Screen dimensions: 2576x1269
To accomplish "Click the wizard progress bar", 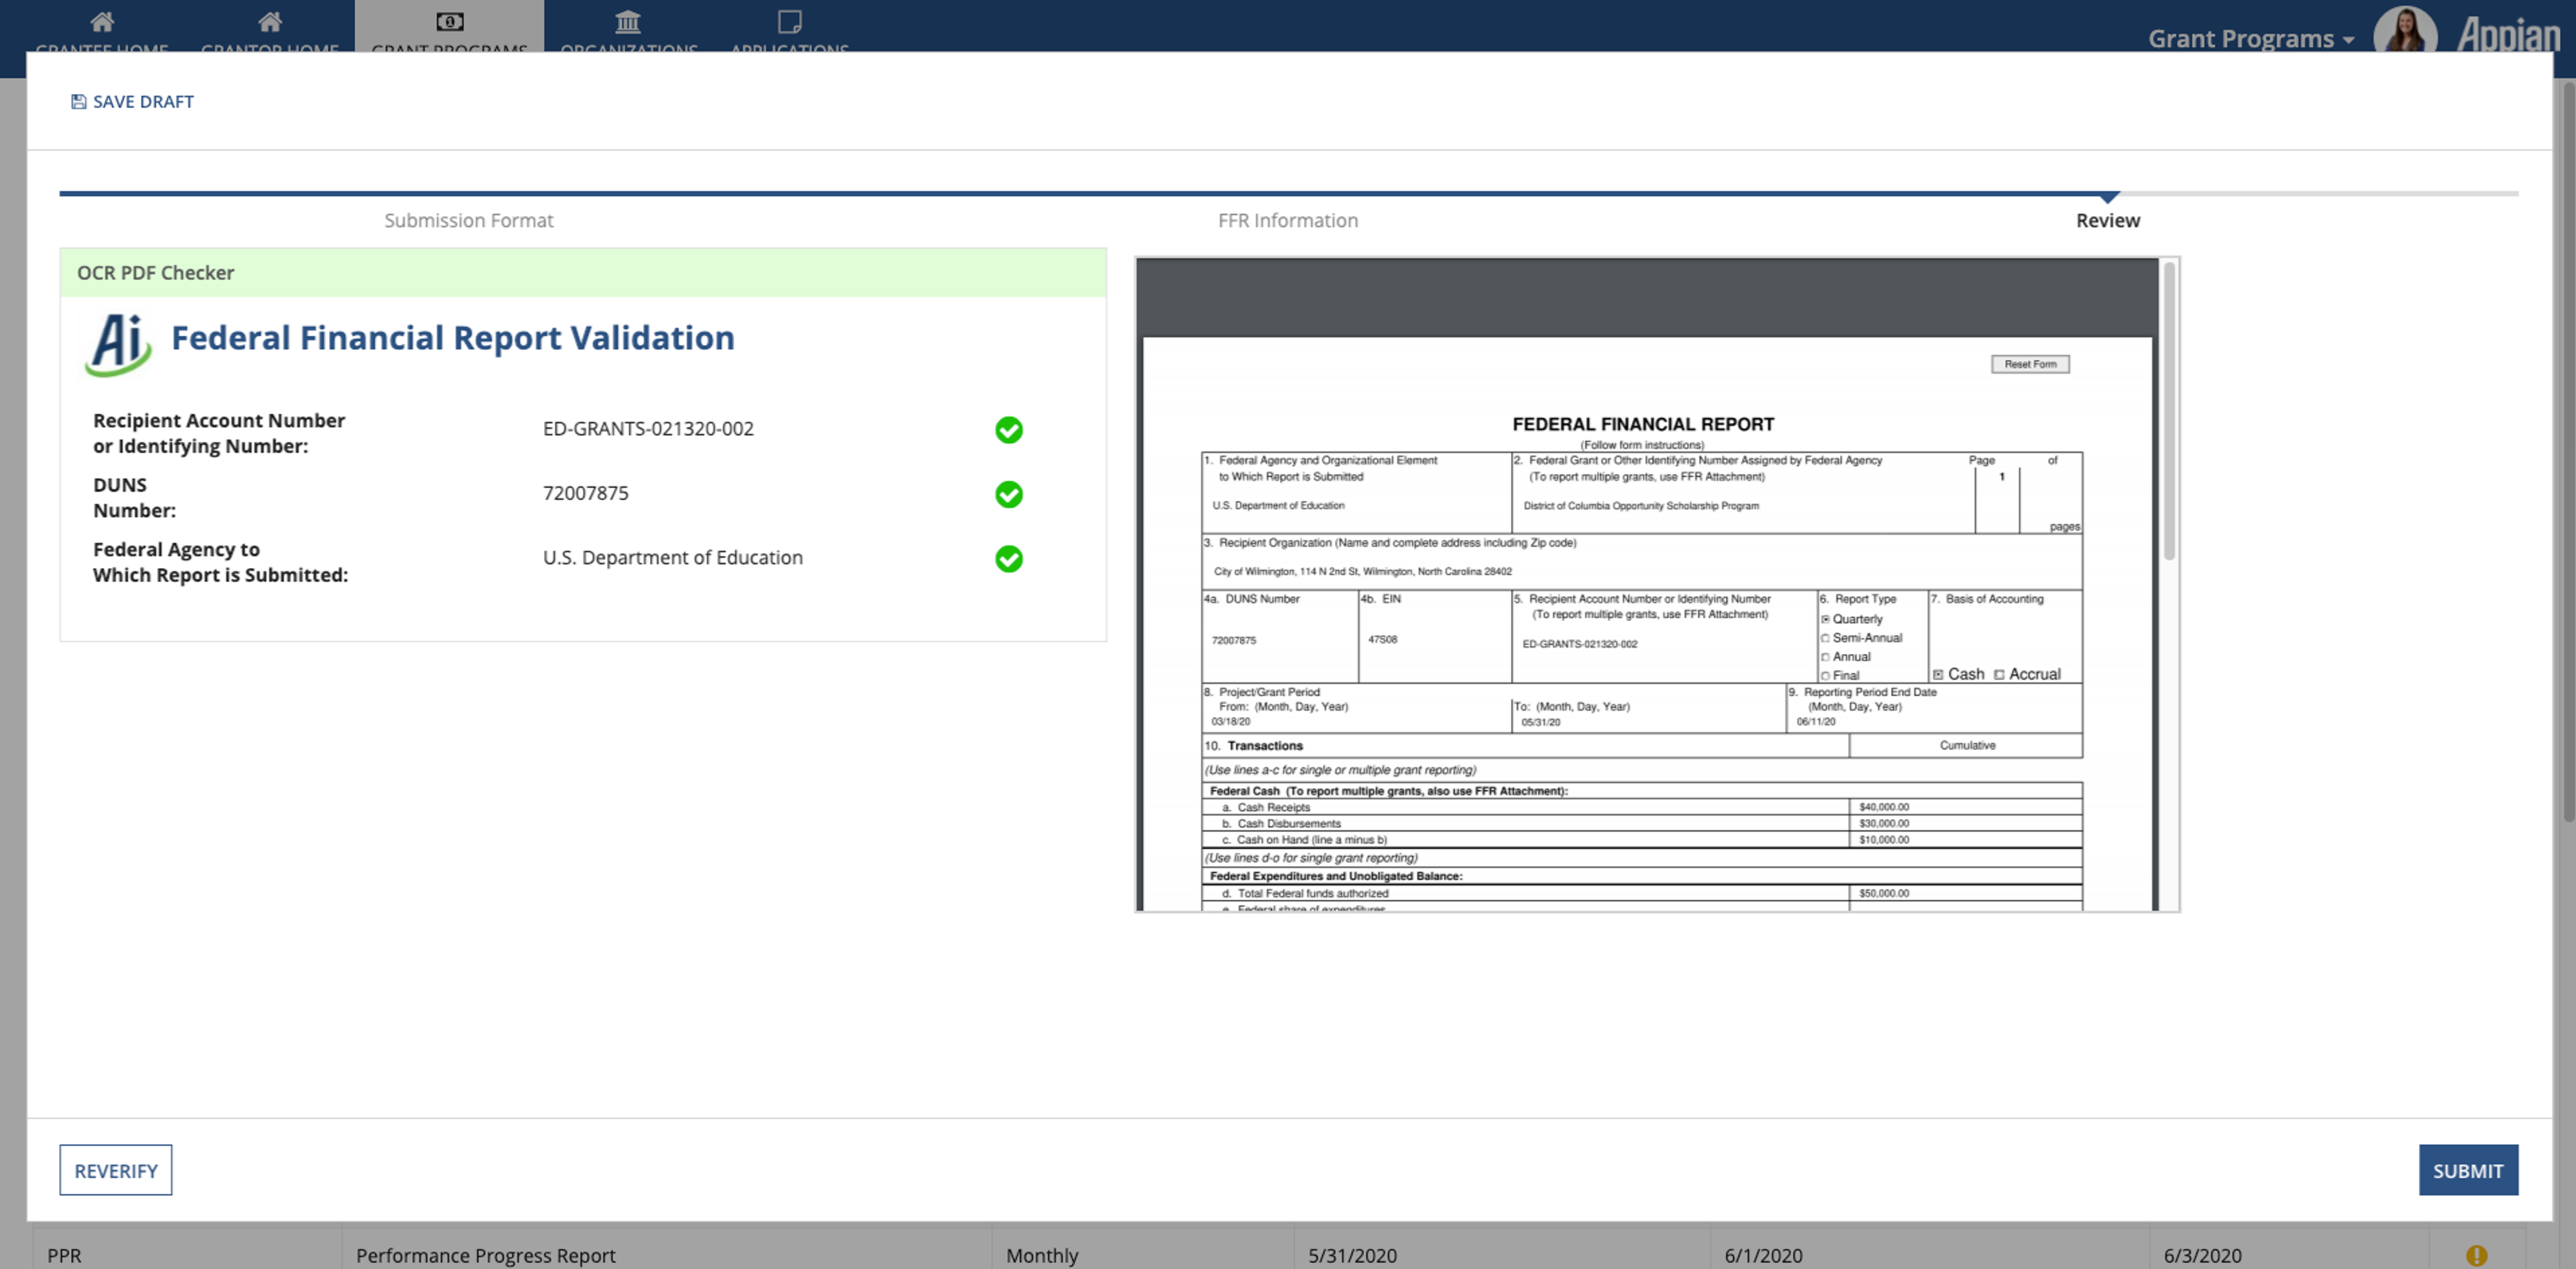I will tap(1288, 193).
